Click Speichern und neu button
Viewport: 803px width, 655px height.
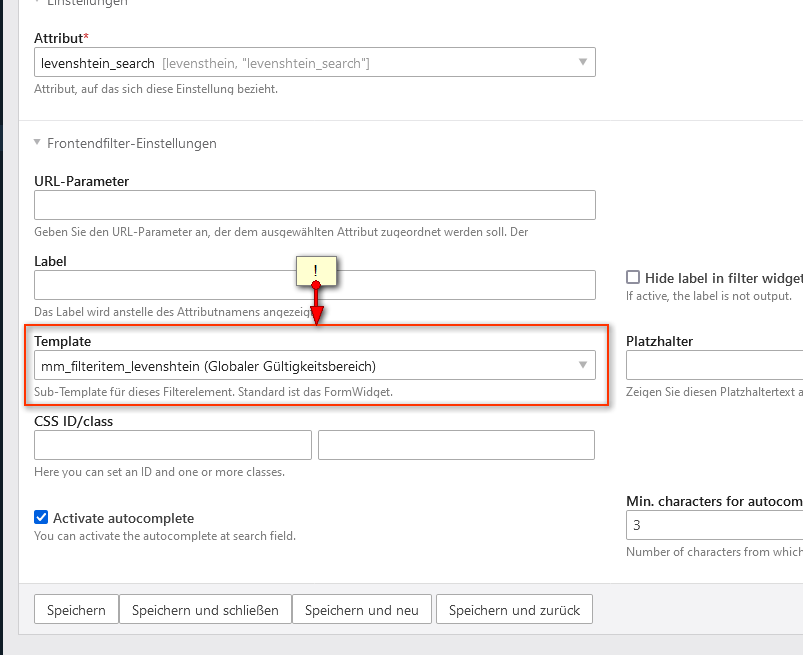point(364,609)
